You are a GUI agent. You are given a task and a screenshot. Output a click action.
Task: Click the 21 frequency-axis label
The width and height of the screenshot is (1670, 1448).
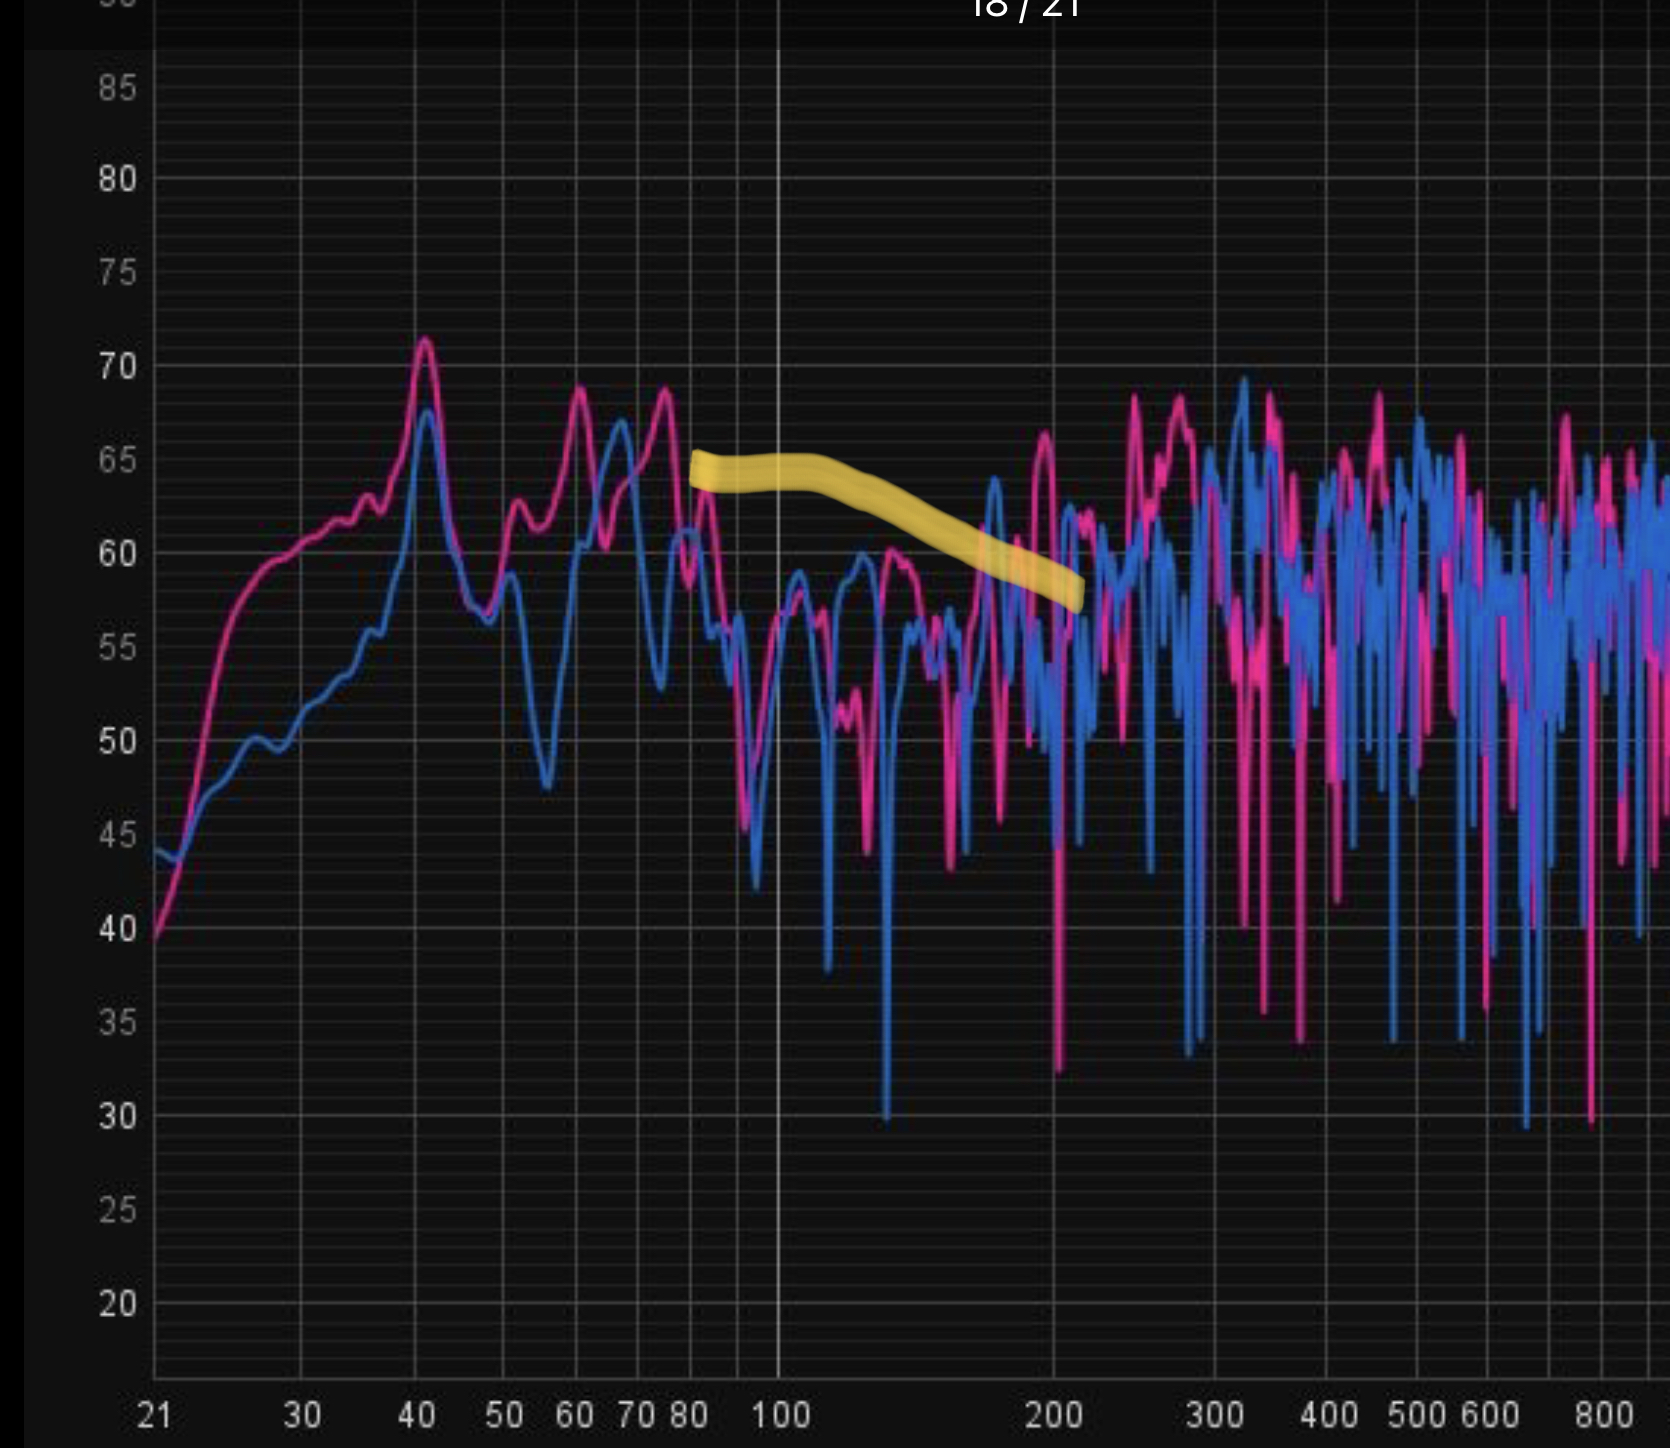tap(153, 1415)
